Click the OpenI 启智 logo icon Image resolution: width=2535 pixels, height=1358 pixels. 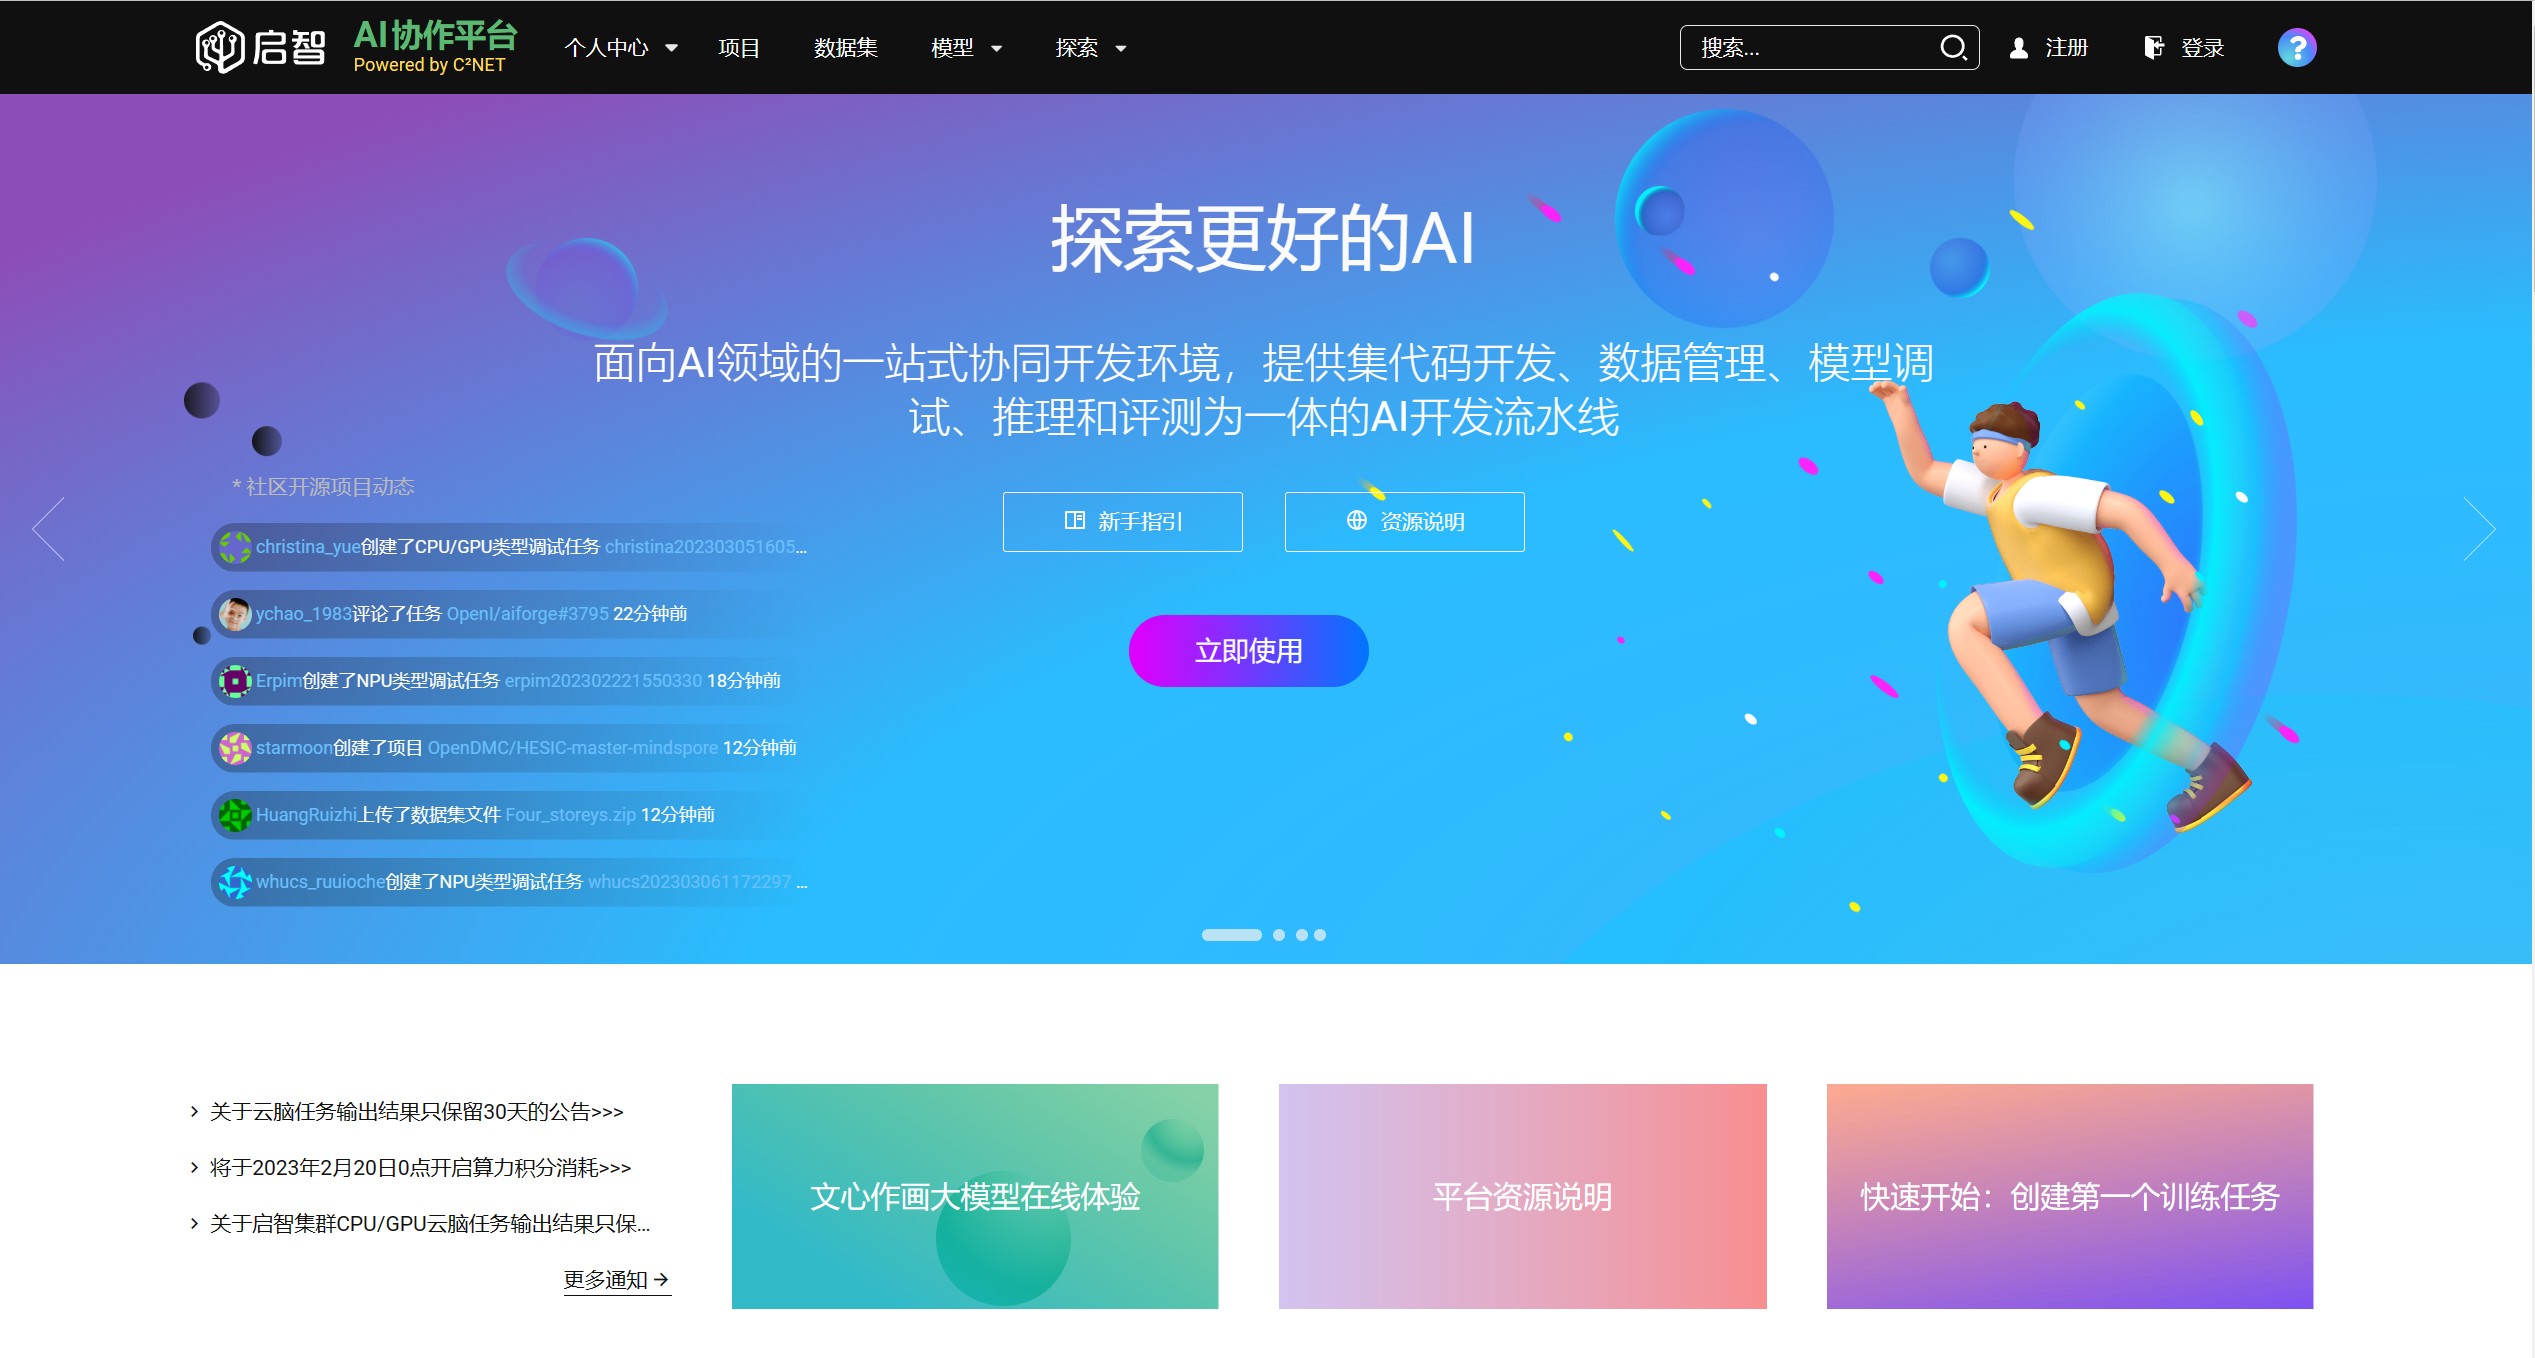pos(219,47)
